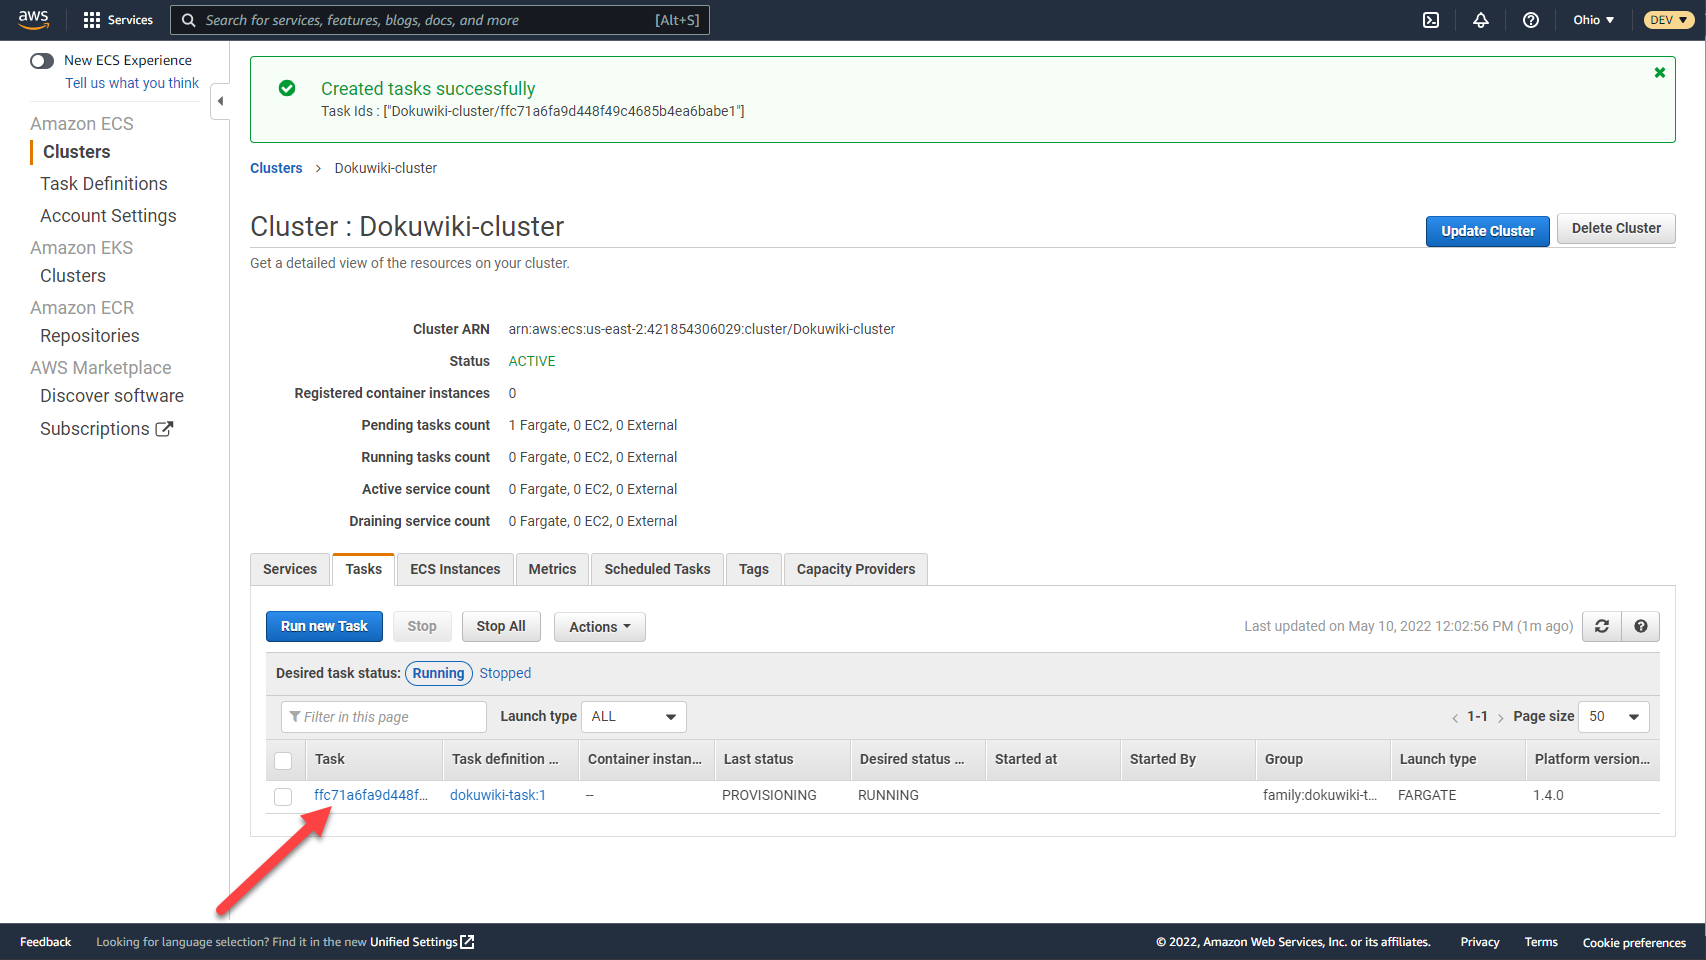Open the Privacy footer link
Image resolution: width=1706 pixels, height=960 pixels.
pyautogui.click(x=1480, y=942)
